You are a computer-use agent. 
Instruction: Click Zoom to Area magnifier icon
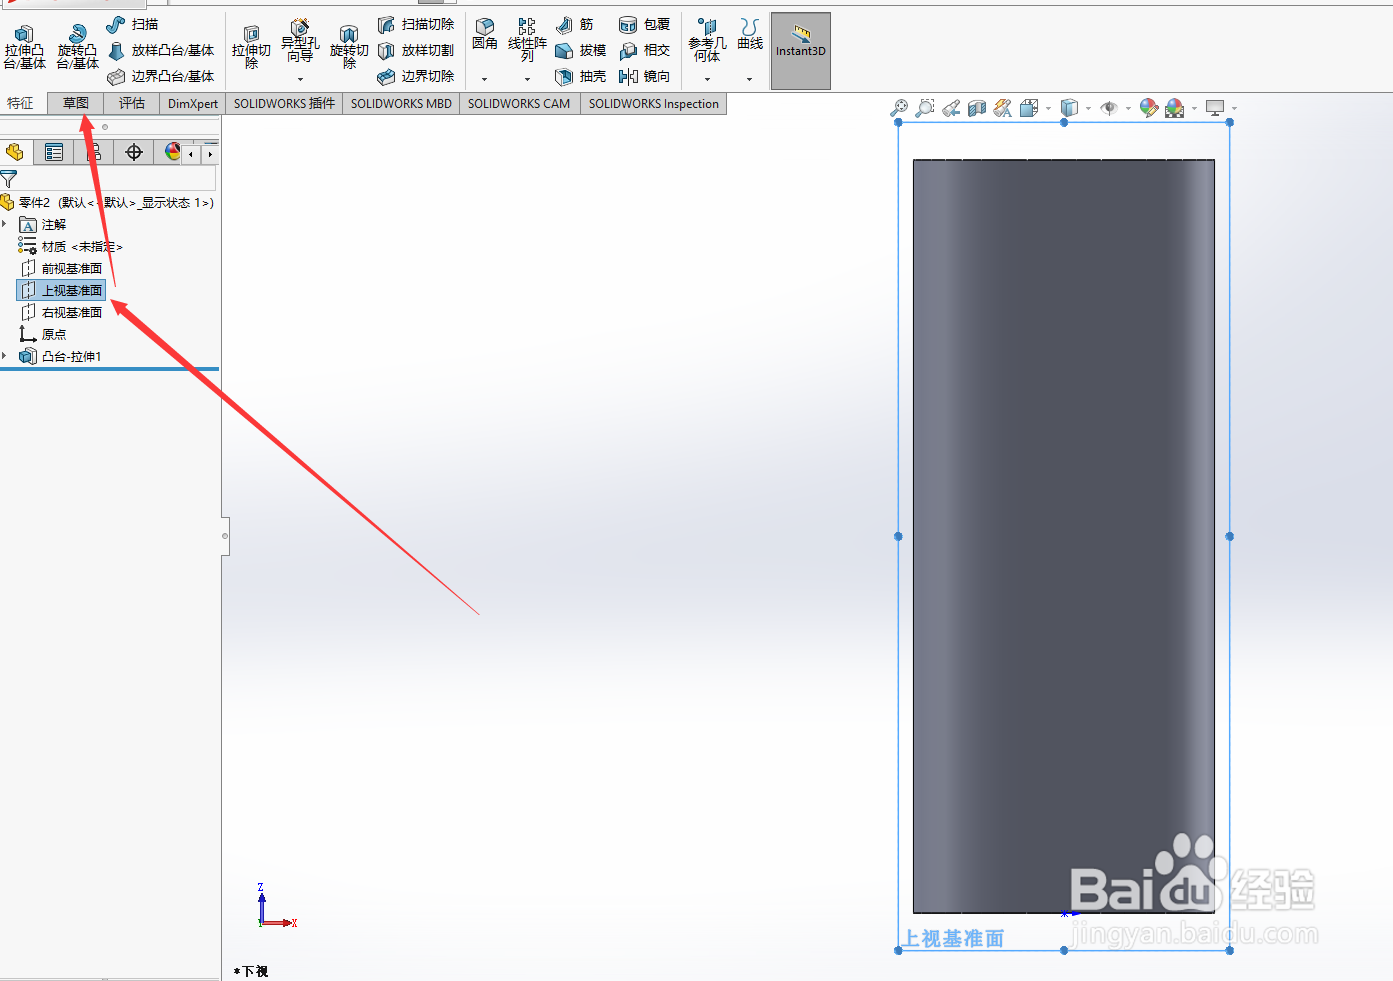925,108
